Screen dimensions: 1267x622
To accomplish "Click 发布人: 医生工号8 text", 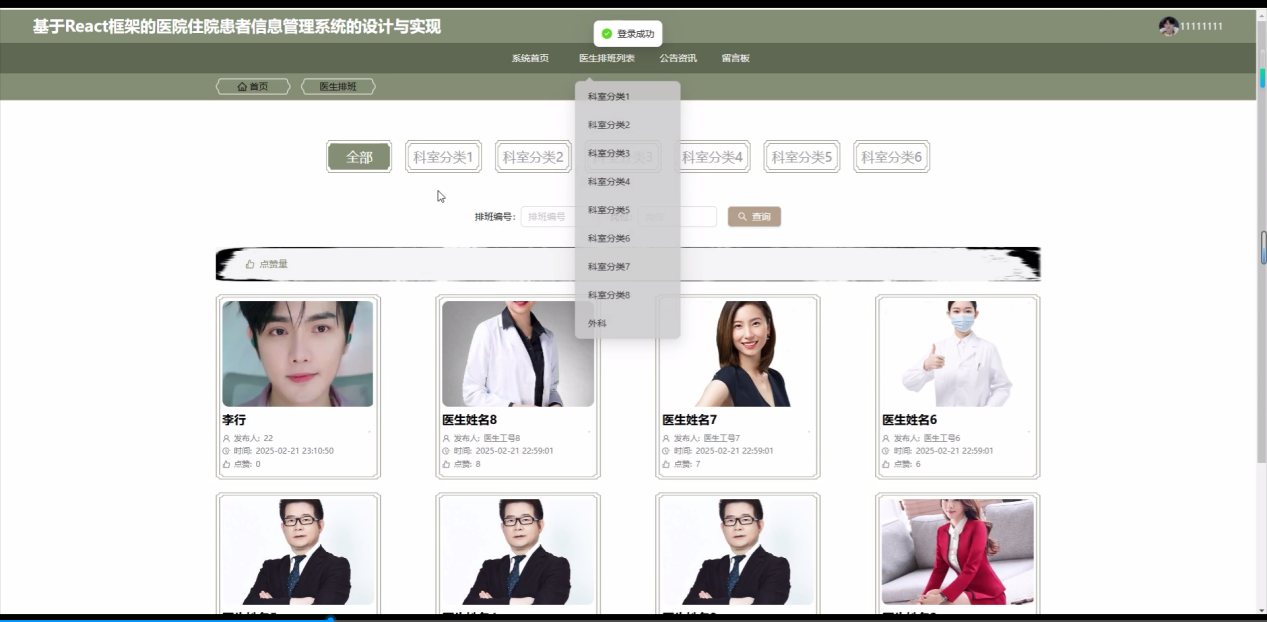I will (487, 438).
